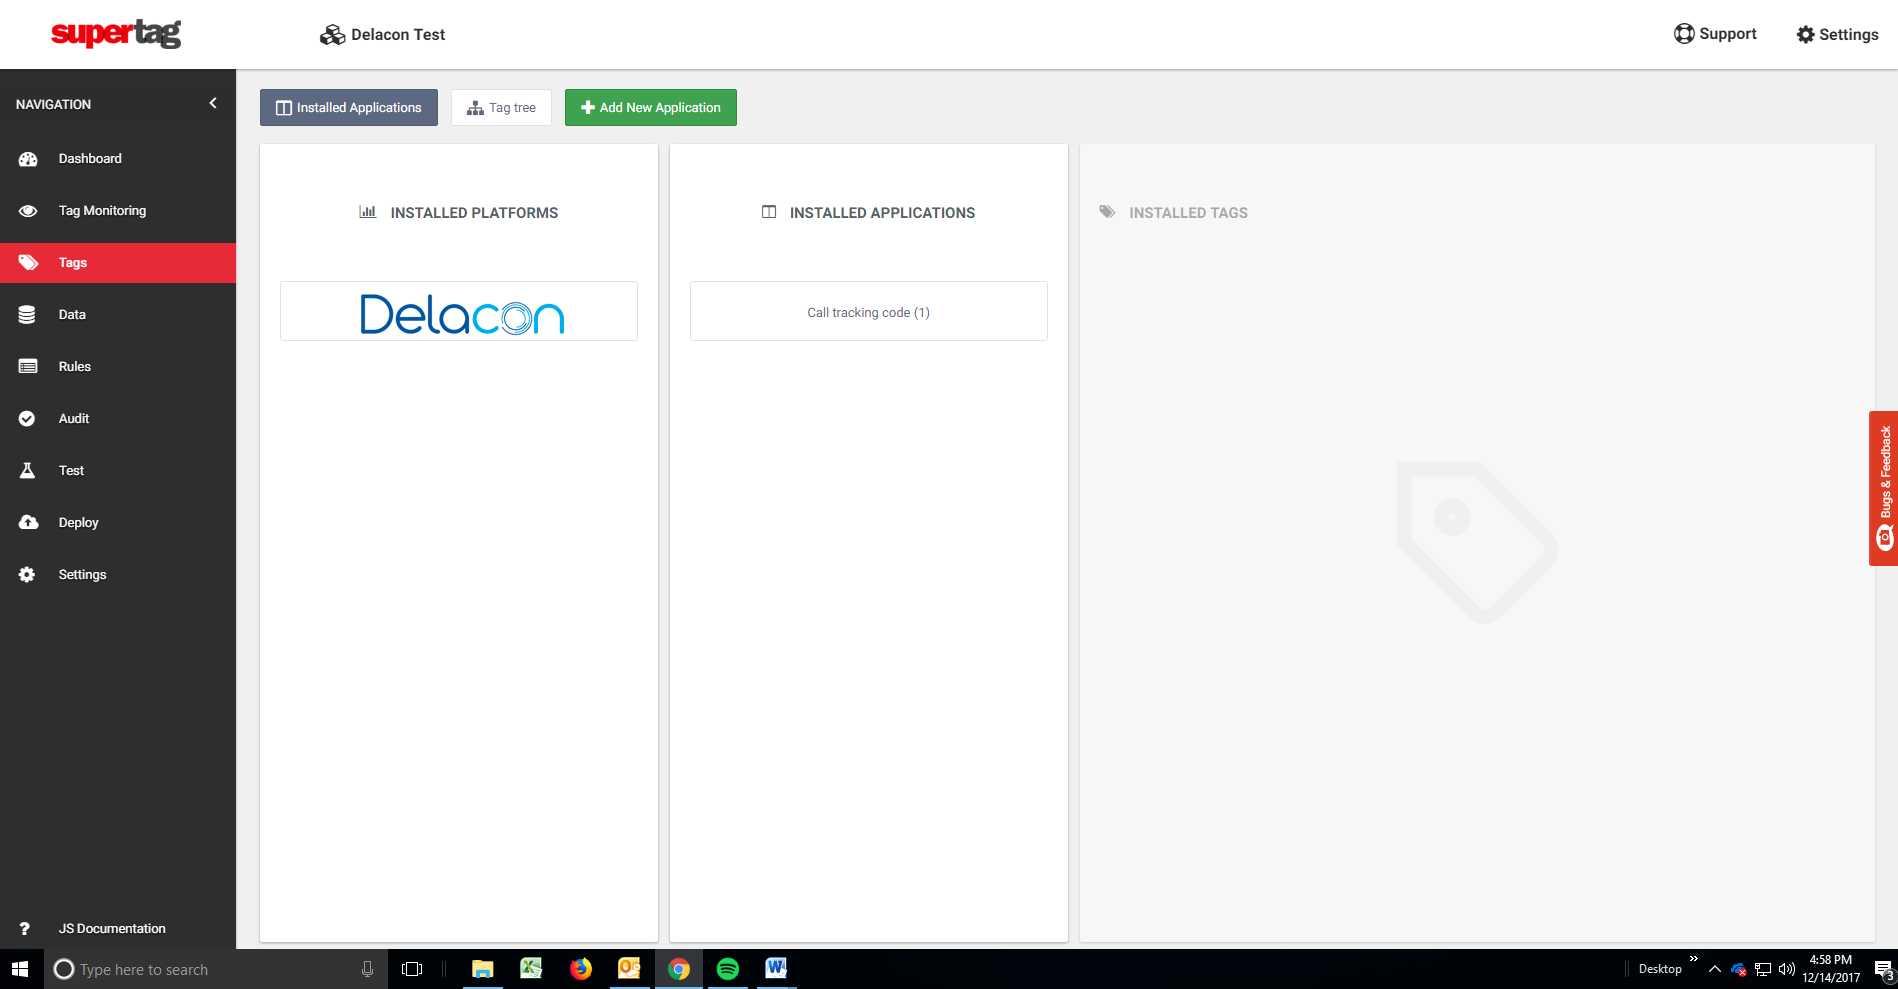Click the Installed Tags heading text
The image size is (1898, 989).
pyautogui.click(x=1188, y=213)
